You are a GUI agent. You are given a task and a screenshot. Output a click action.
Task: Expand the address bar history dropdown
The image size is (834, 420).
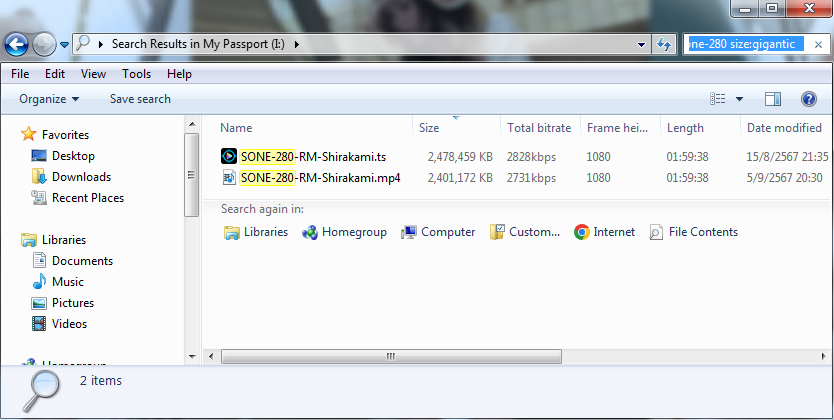tap(641, 45)
